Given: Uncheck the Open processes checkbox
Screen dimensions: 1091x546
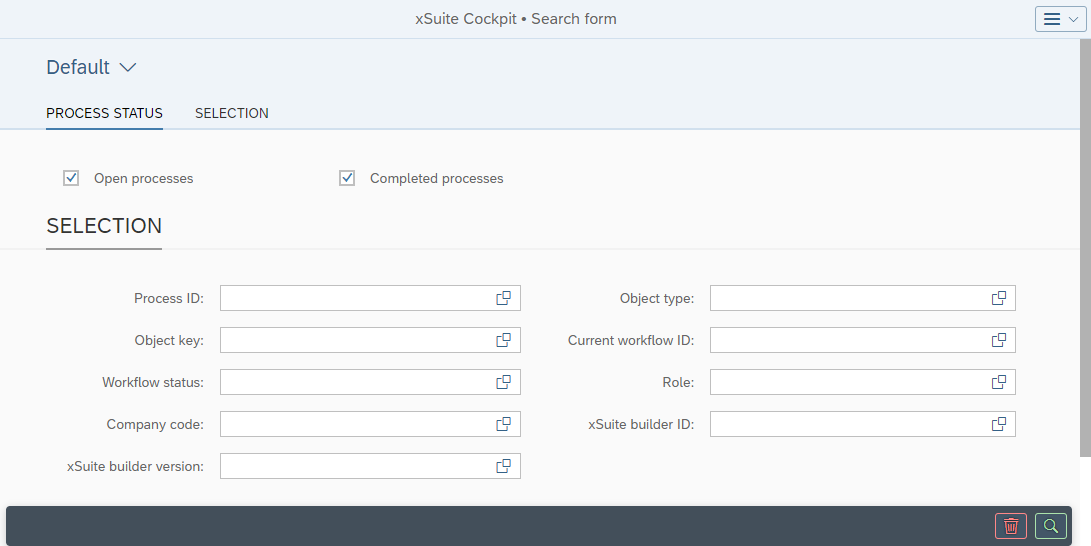Looking at the screenshot, I should [71, 178].
